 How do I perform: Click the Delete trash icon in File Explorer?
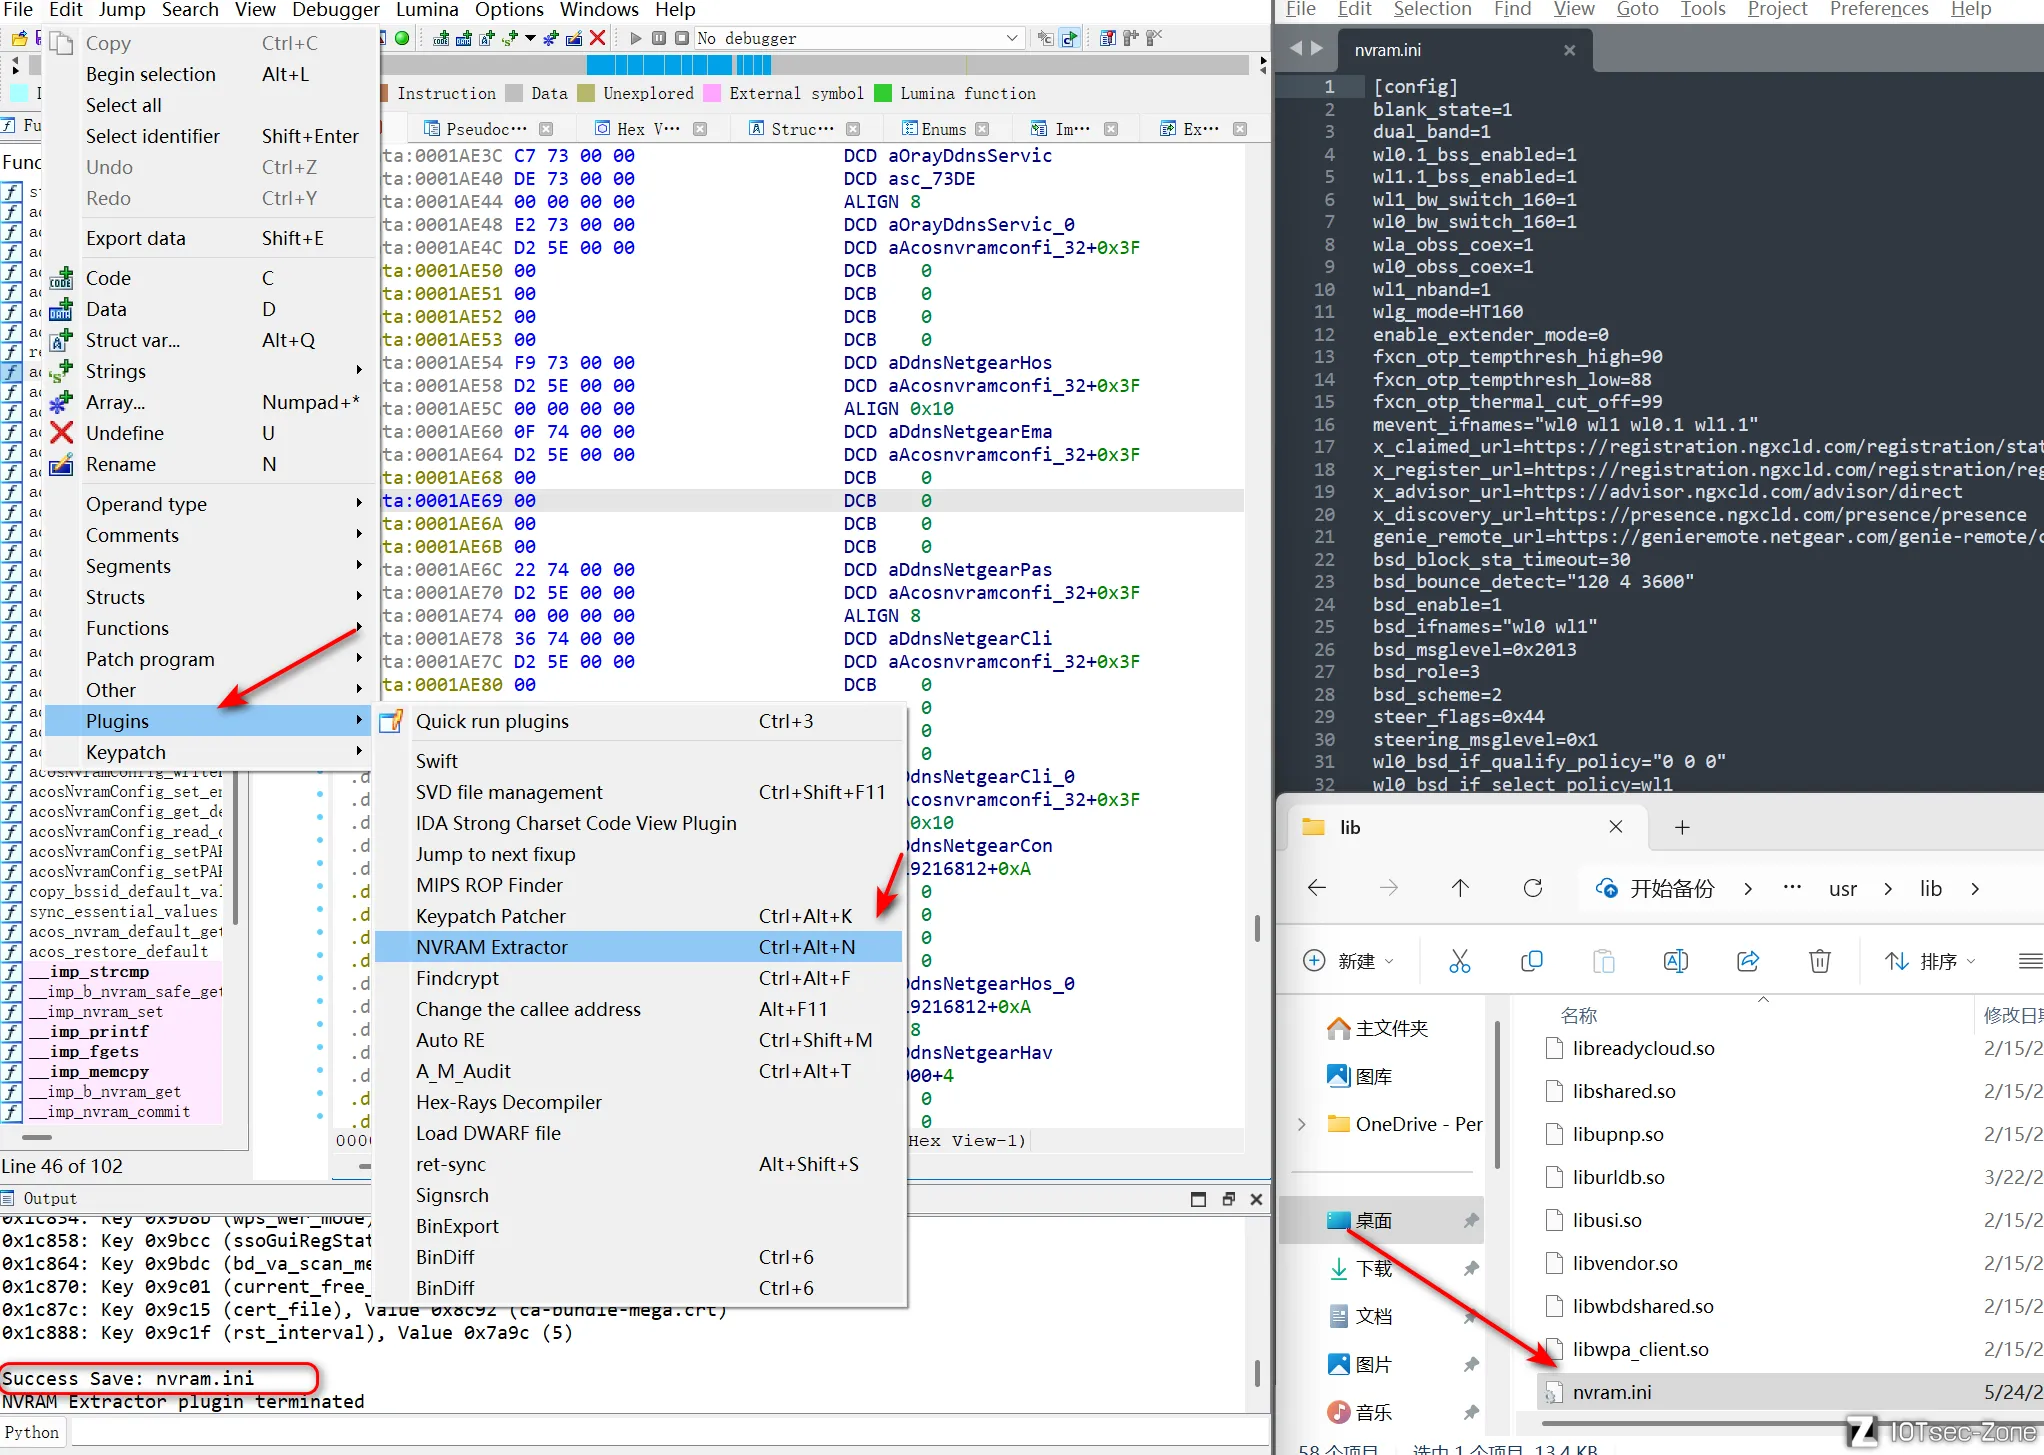click(1820, 961)
